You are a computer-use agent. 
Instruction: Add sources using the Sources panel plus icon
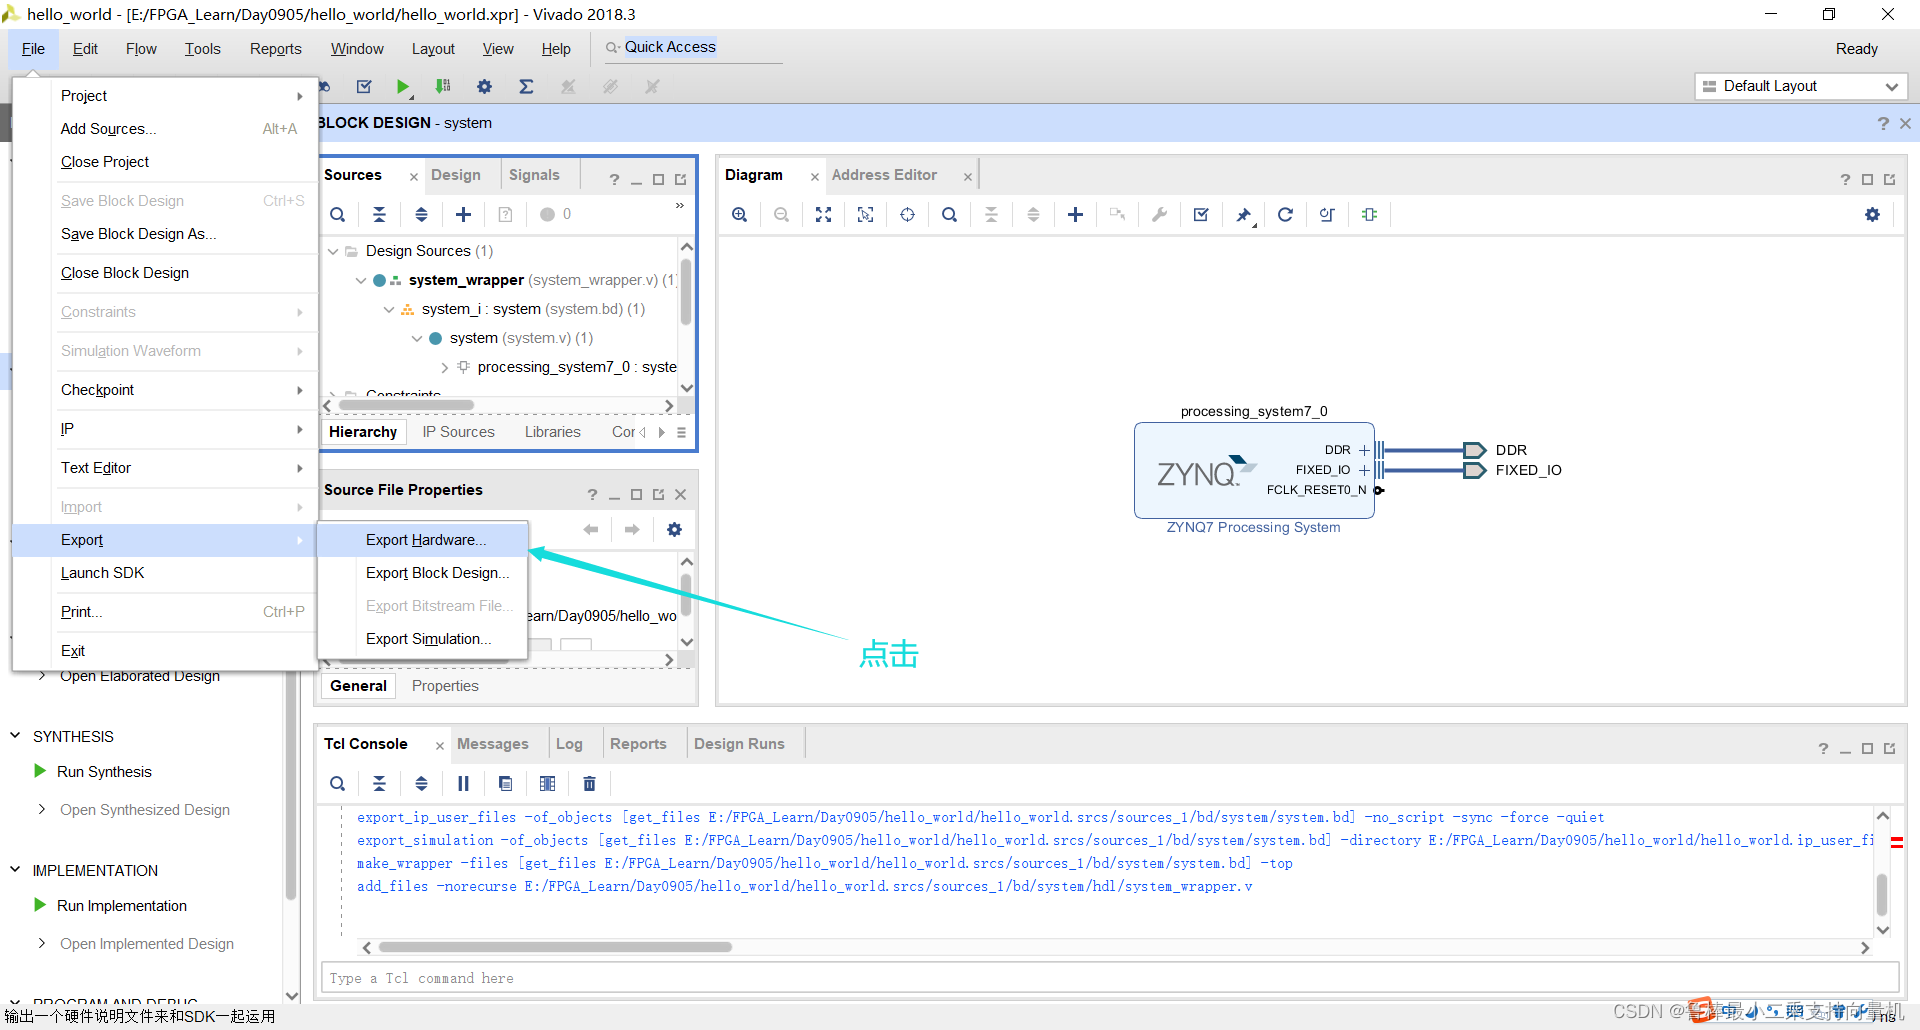(463, 214)
